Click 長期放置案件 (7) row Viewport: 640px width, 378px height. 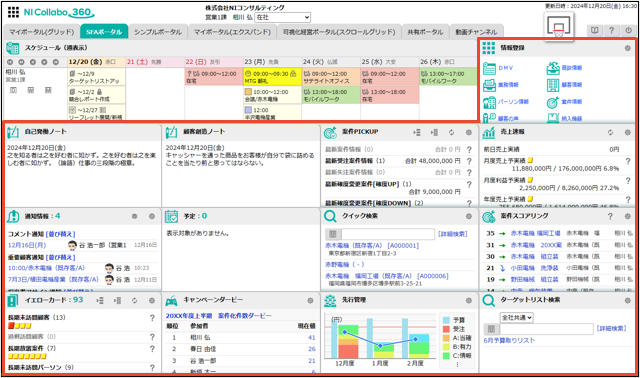pos(32,348)
